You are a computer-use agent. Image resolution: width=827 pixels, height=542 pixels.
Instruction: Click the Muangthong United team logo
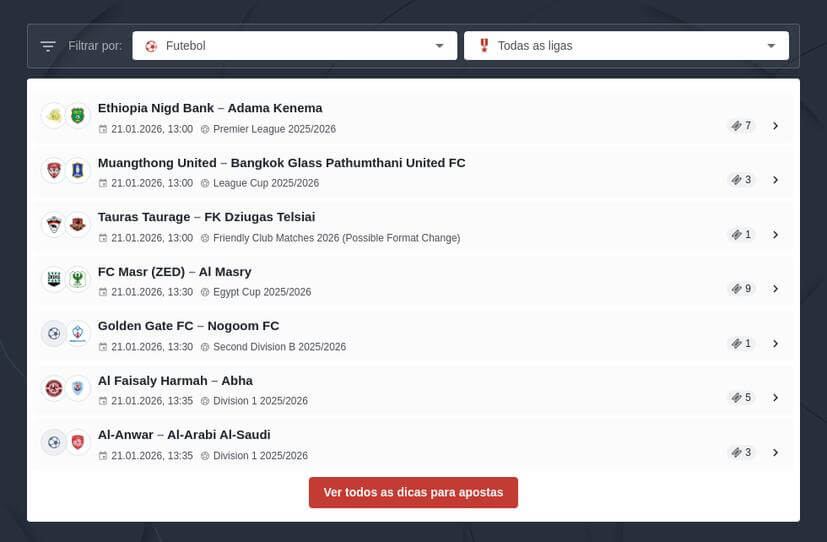tap(54, 170)
